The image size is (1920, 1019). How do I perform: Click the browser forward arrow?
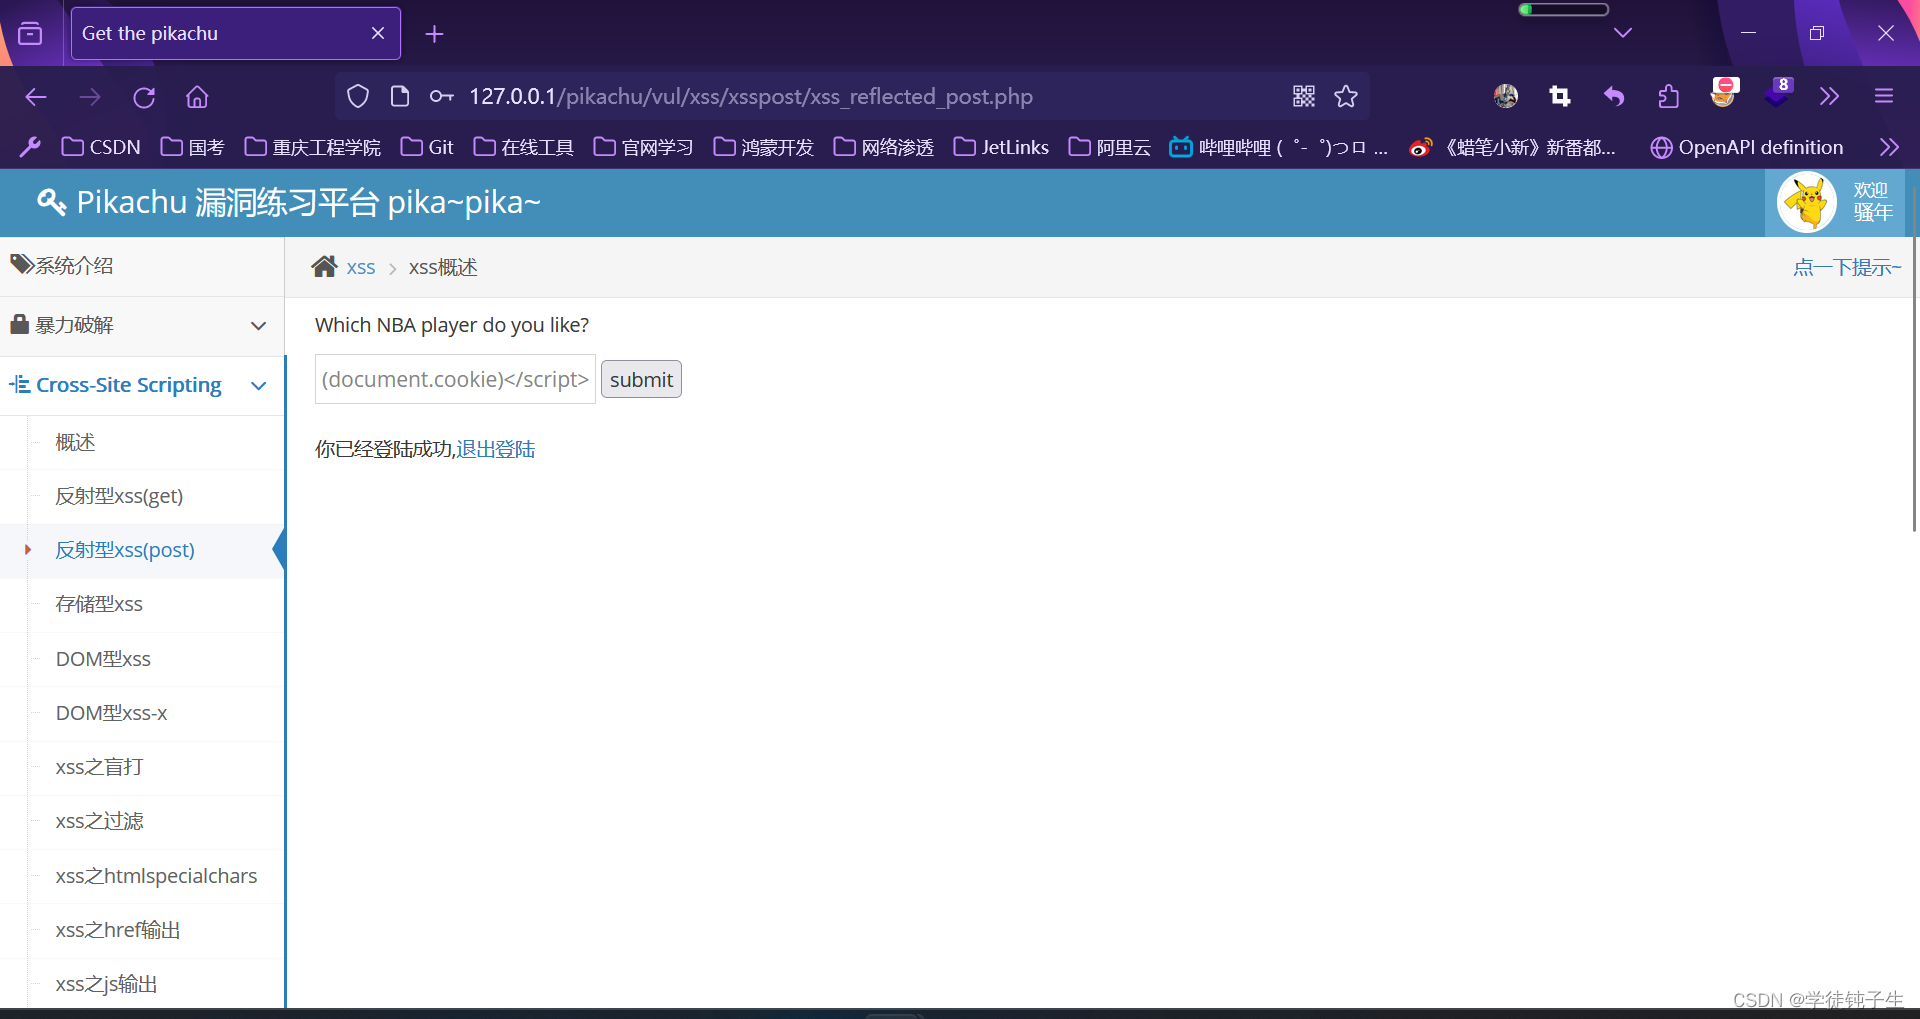click(x=90, y=97)
